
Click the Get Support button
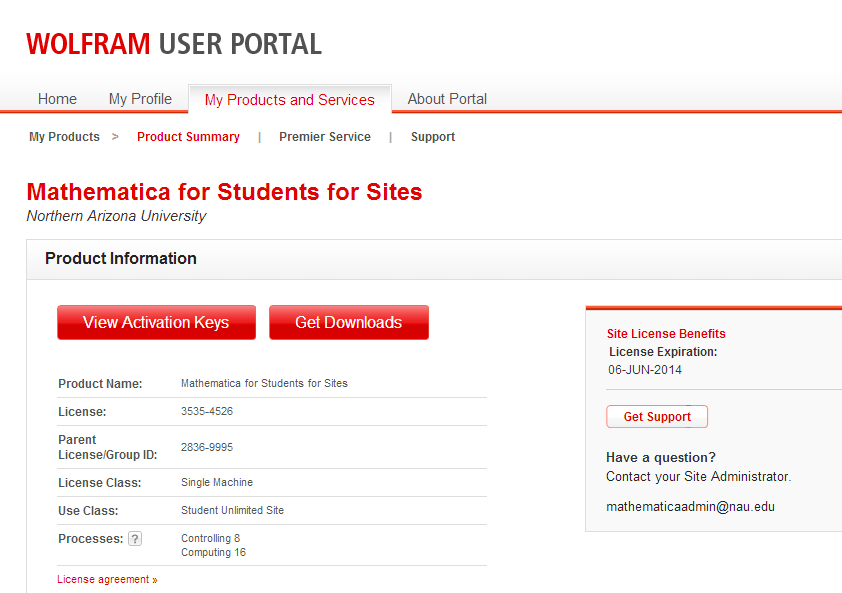point(657,416)
